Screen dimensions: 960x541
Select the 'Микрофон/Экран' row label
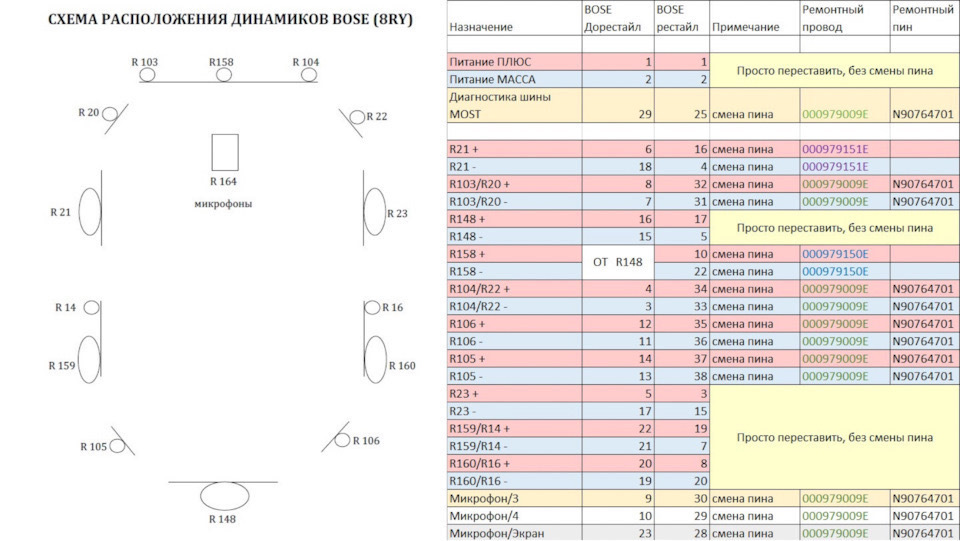pos(497,533)
